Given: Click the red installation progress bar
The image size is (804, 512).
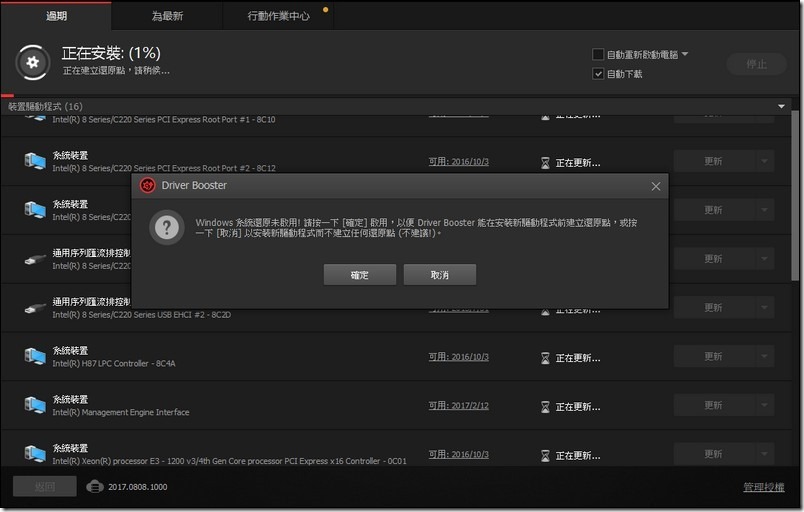Looking at the screenshot, I should [7, 95].
